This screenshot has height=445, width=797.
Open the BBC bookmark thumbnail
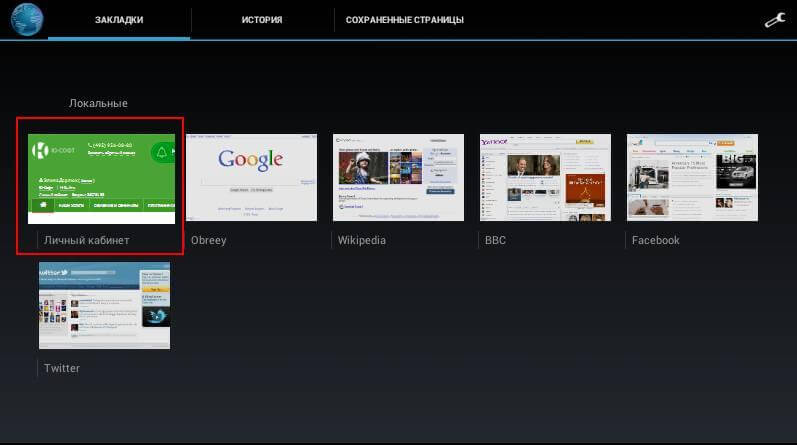545,177
